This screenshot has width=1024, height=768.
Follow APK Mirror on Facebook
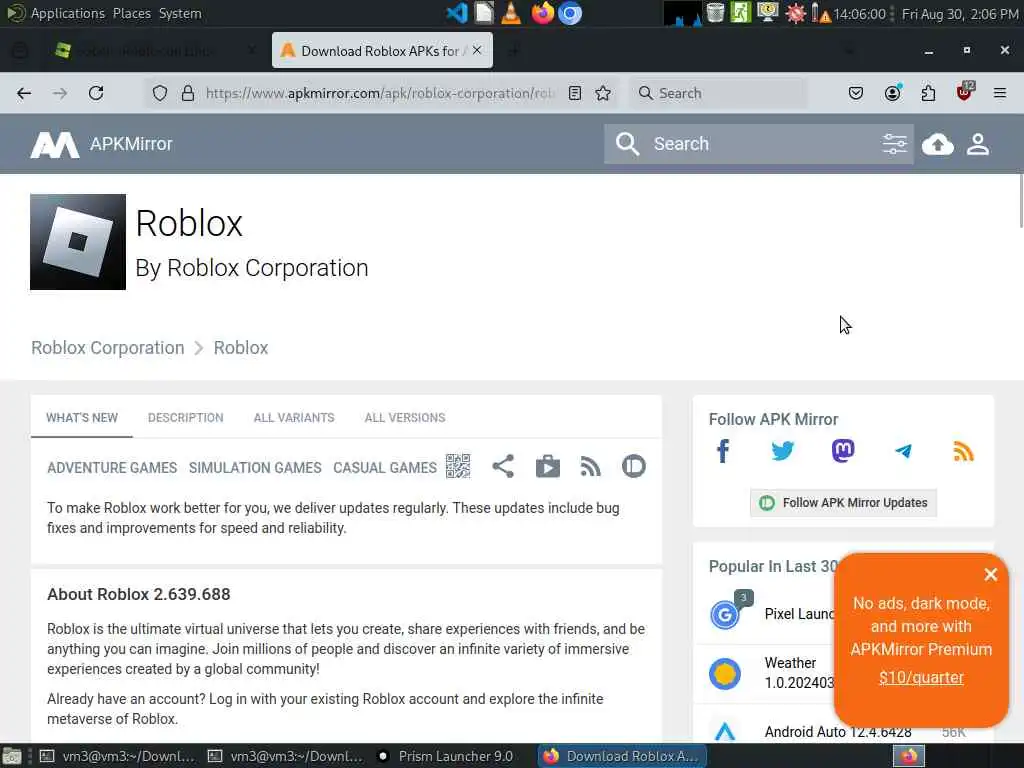tap(723, 451)
